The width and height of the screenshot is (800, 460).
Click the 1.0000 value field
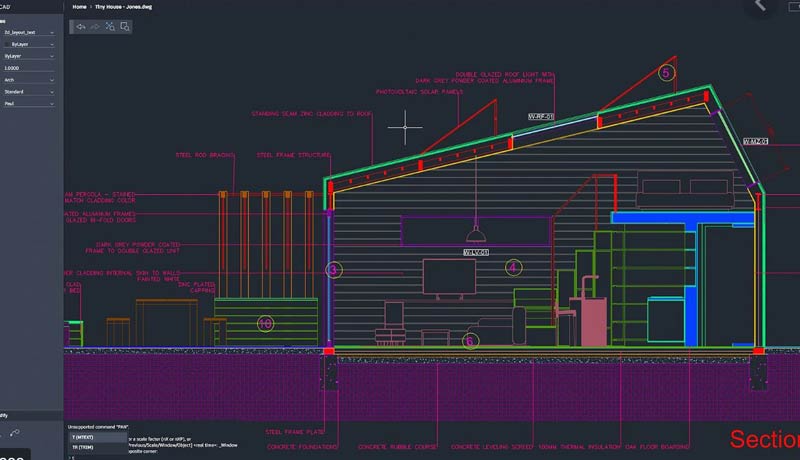point(28,68)
